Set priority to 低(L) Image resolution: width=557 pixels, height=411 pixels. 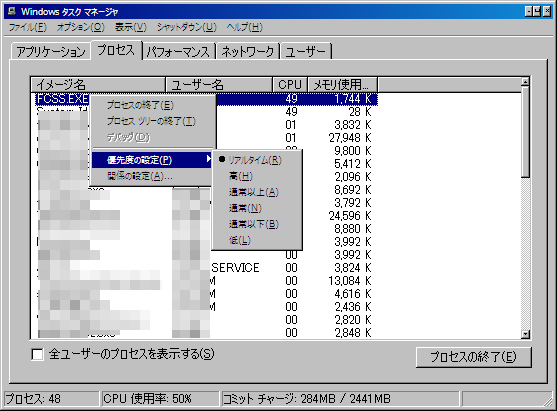[240, 240]
